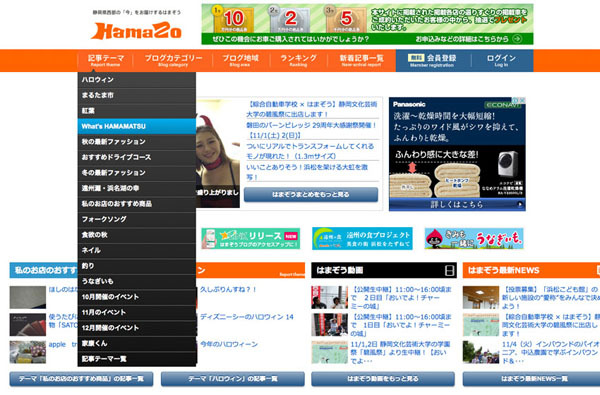Click the はまぞうまとめをもっと見る button
The height and width of the screenshot is (395, 600).
coord(311,194)
